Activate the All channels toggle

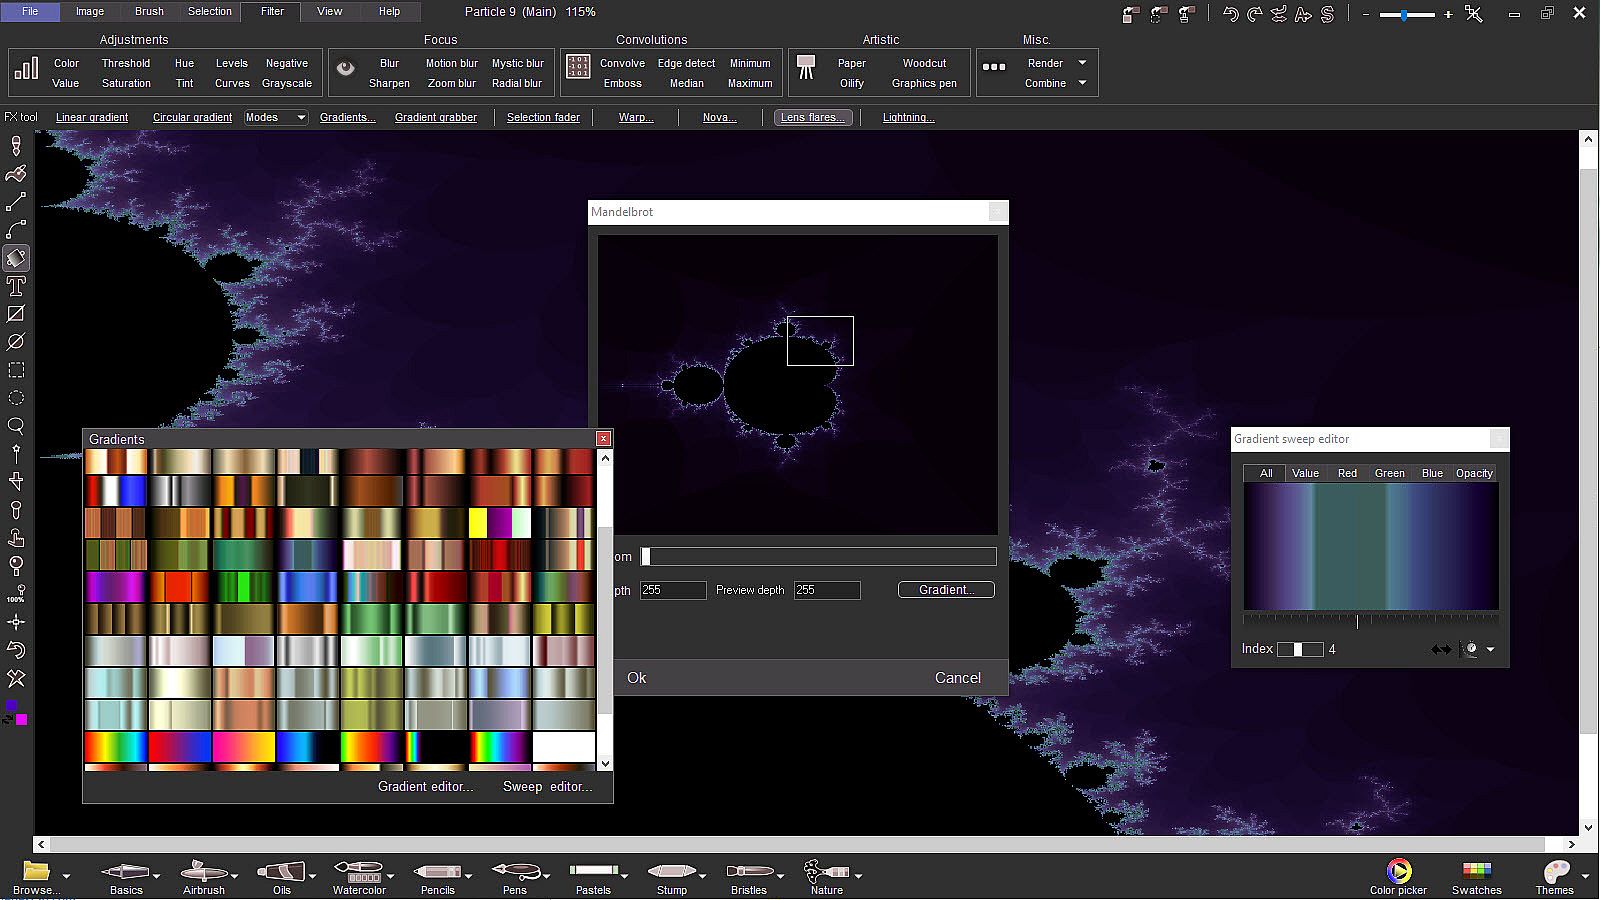1266,473
